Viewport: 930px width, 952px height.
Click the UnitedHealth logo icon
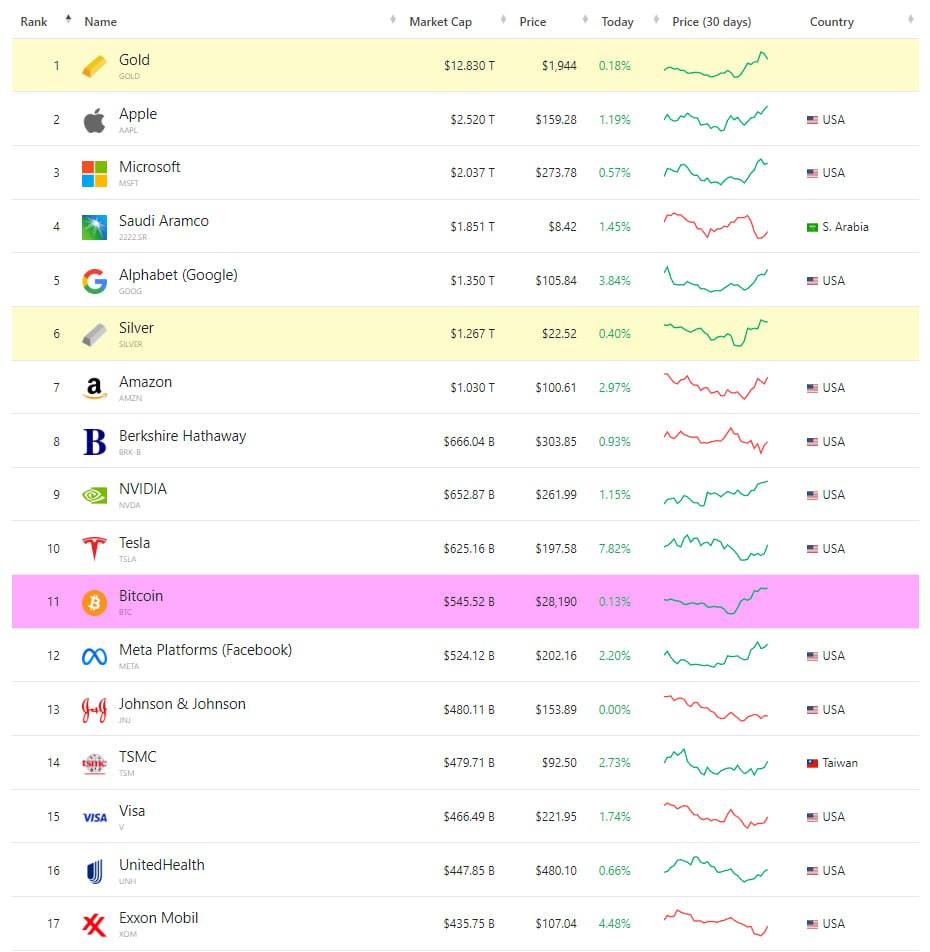tap(94, 871)
